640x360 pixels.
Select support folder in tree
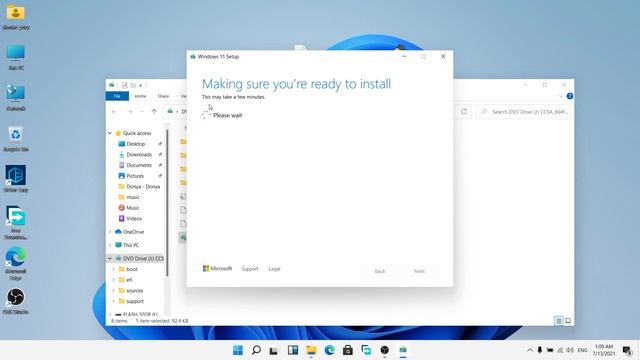(x=135, y=301)
